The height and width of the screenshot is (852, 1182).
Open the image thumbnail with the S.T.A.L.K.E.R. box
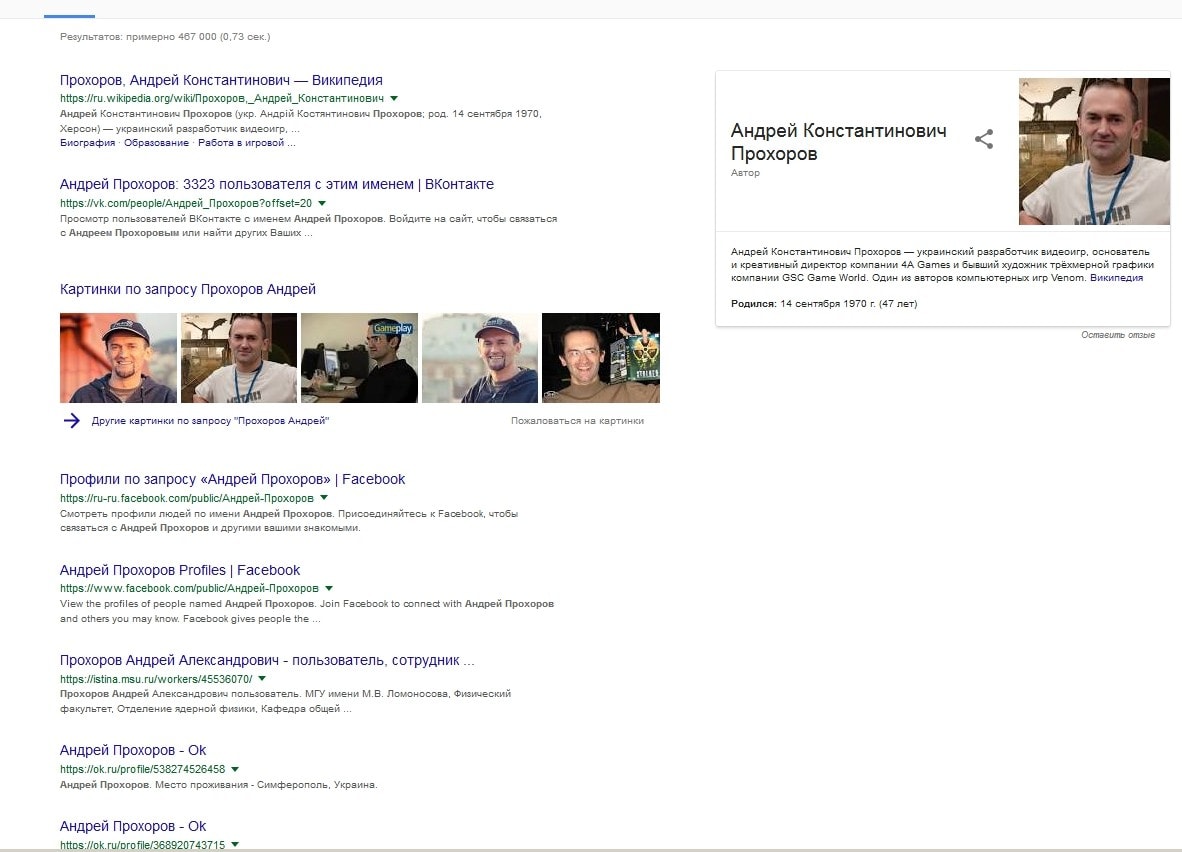point(601,357)
